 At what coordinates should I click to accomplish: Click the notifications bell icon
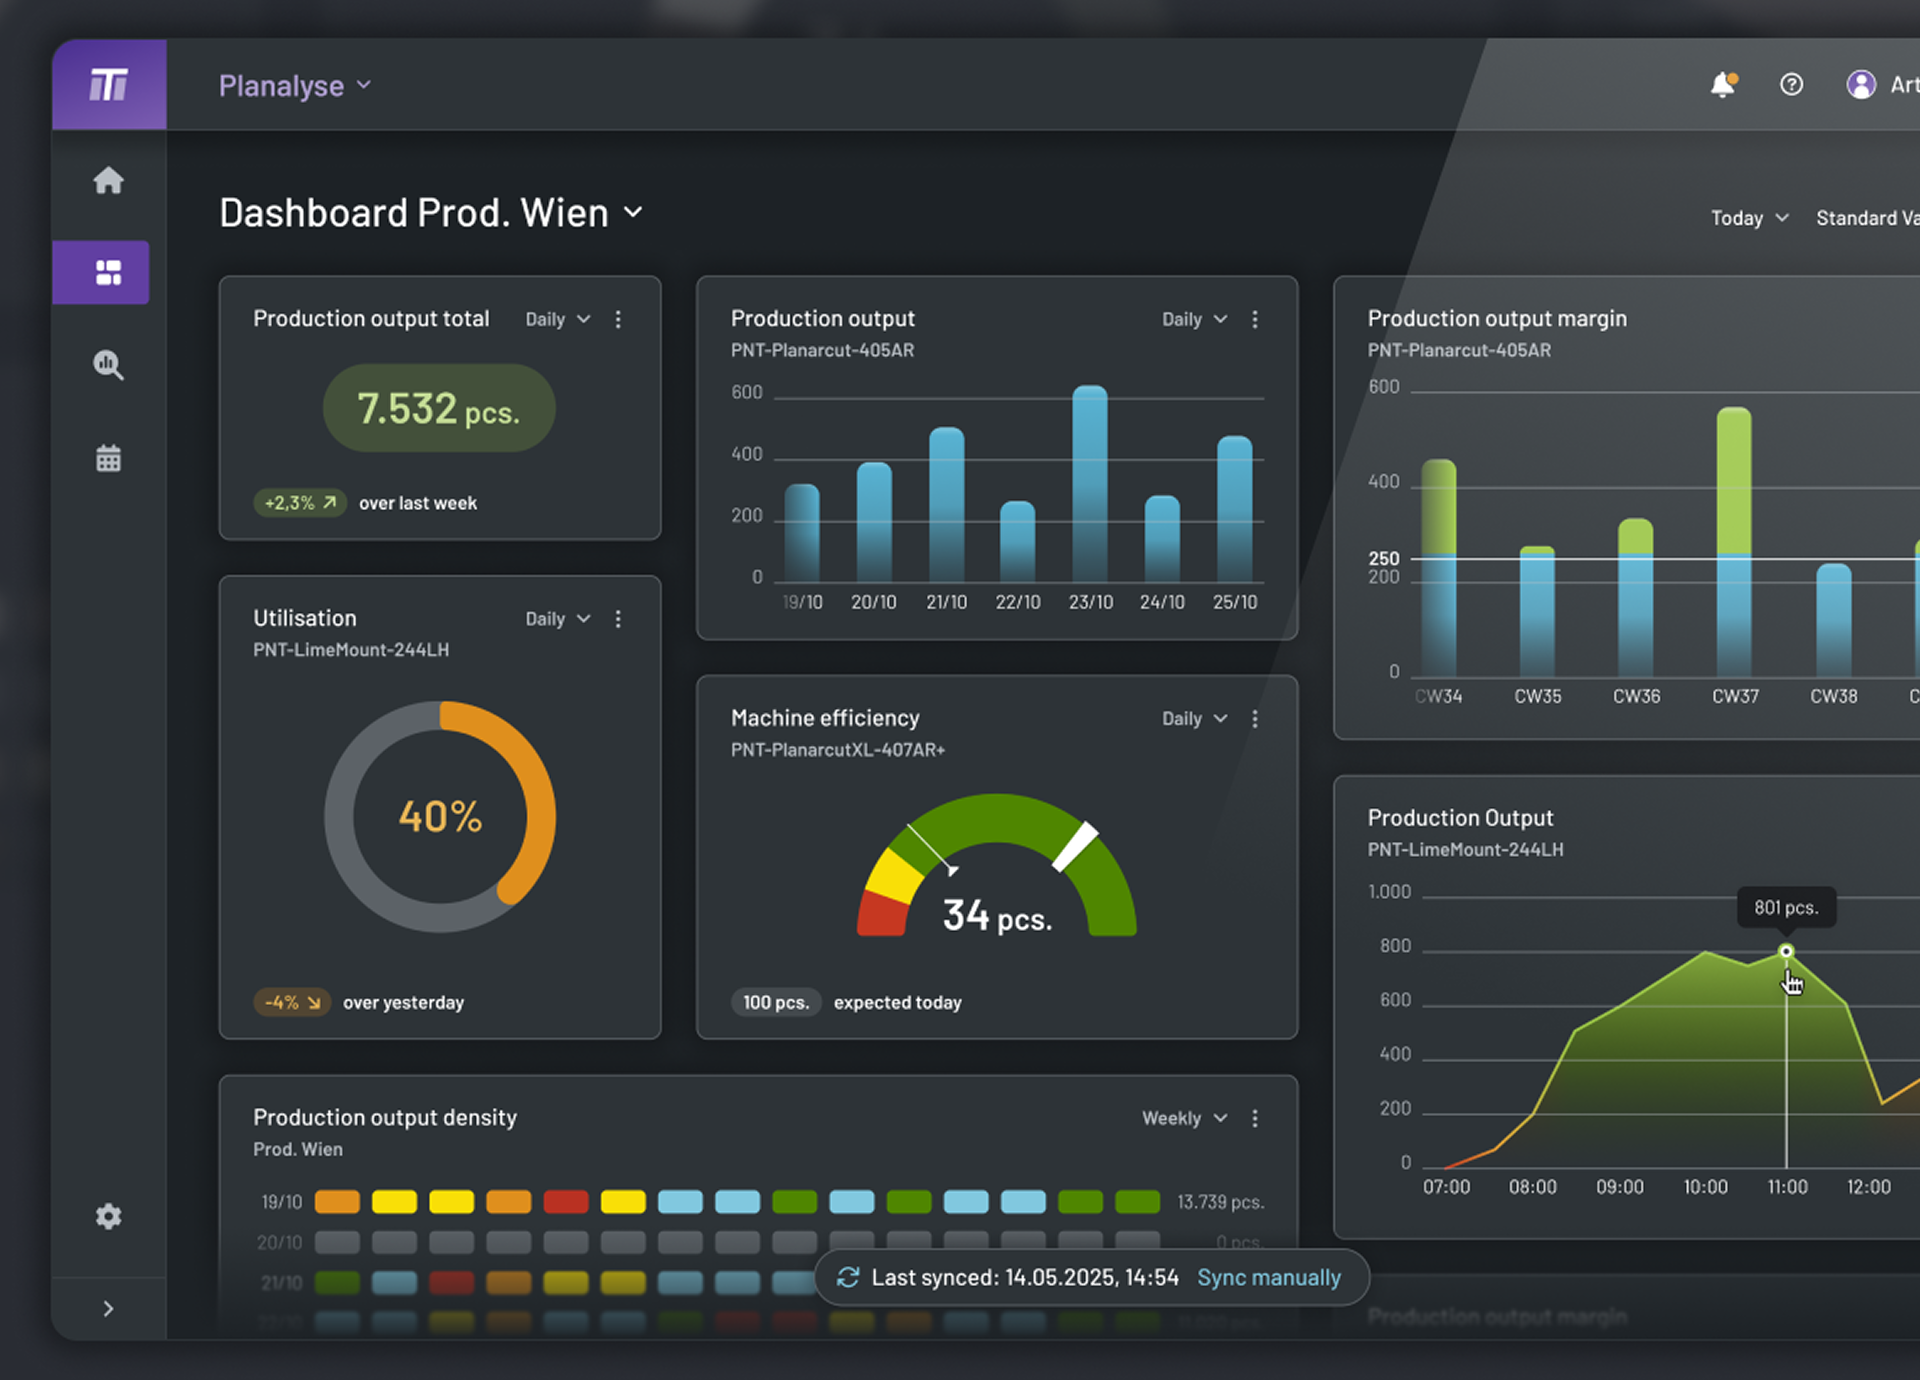[1722, 85]
